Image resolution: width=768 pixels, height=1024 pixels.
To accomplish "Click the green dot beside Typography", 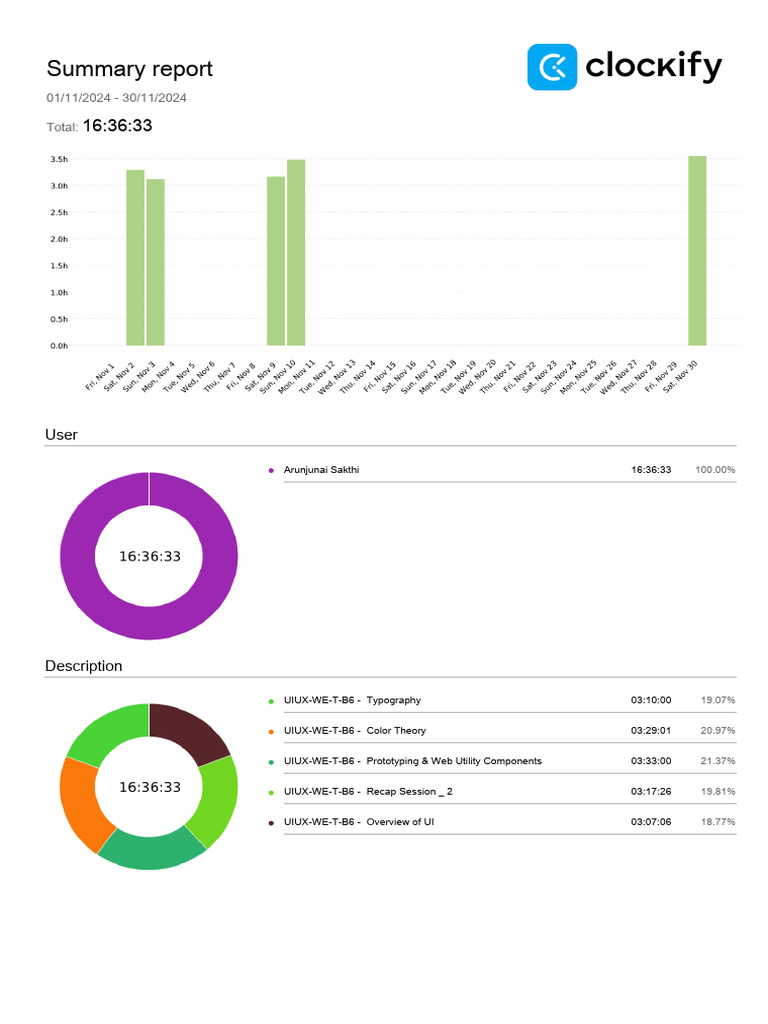I will pyautogui.click(x=271, y=701).
